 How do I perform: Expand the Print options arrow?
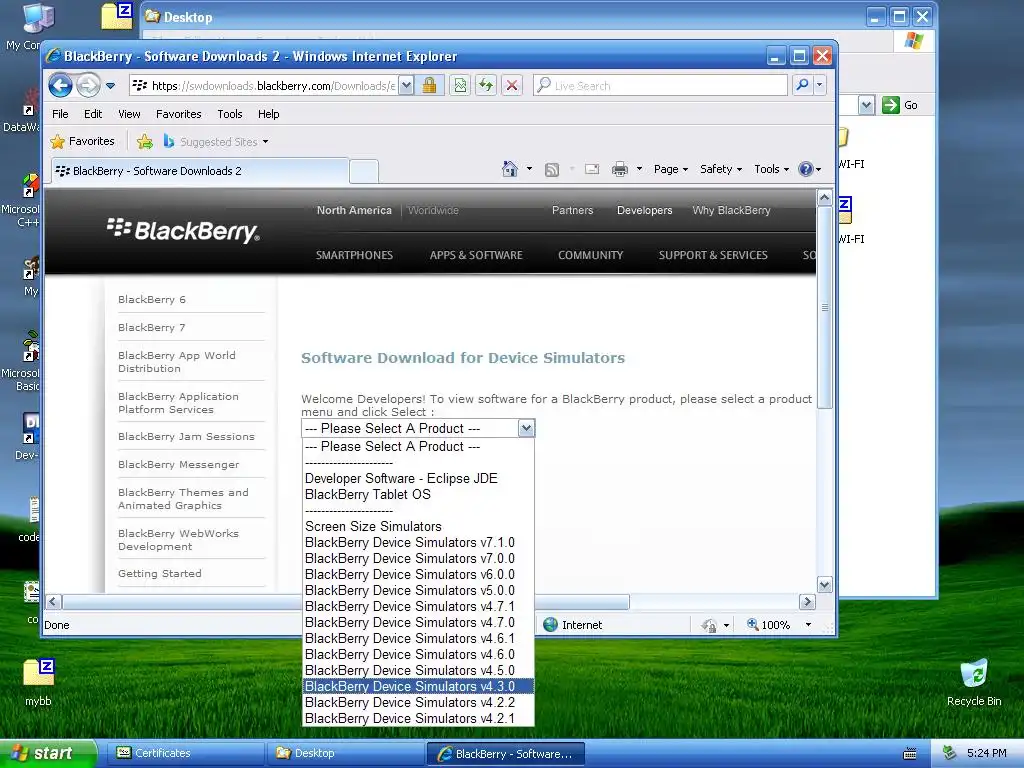(639, 169)
